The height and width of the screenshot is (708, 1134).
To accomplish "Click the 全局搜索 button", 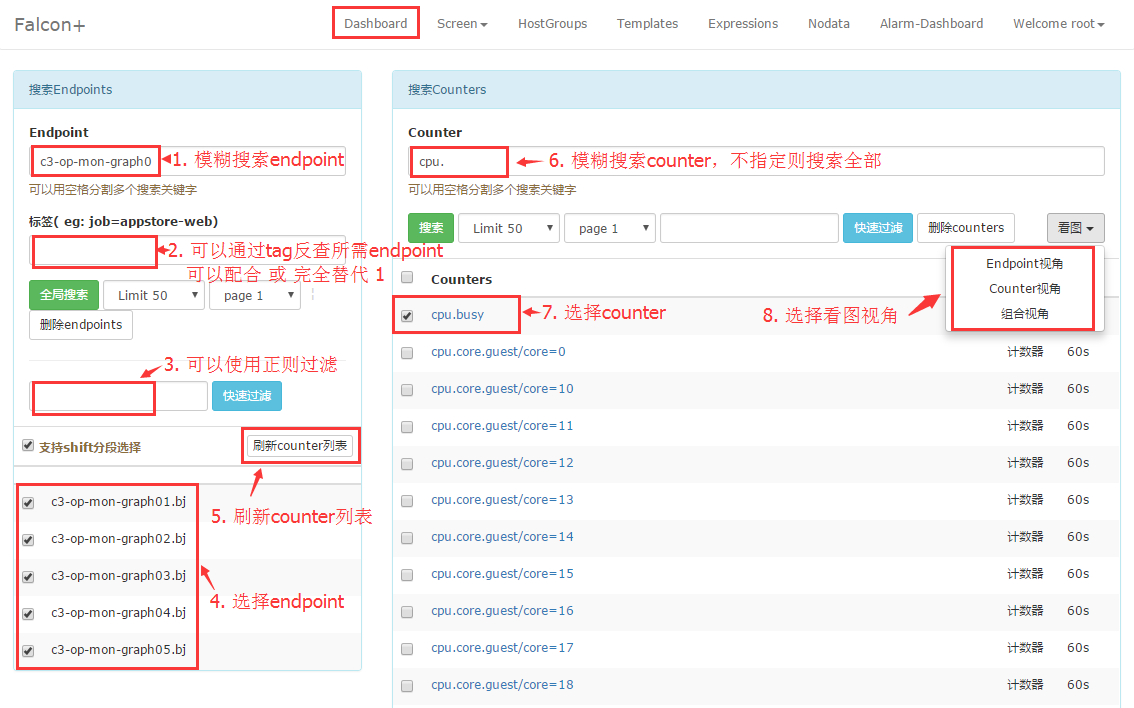I will point(63,295).
